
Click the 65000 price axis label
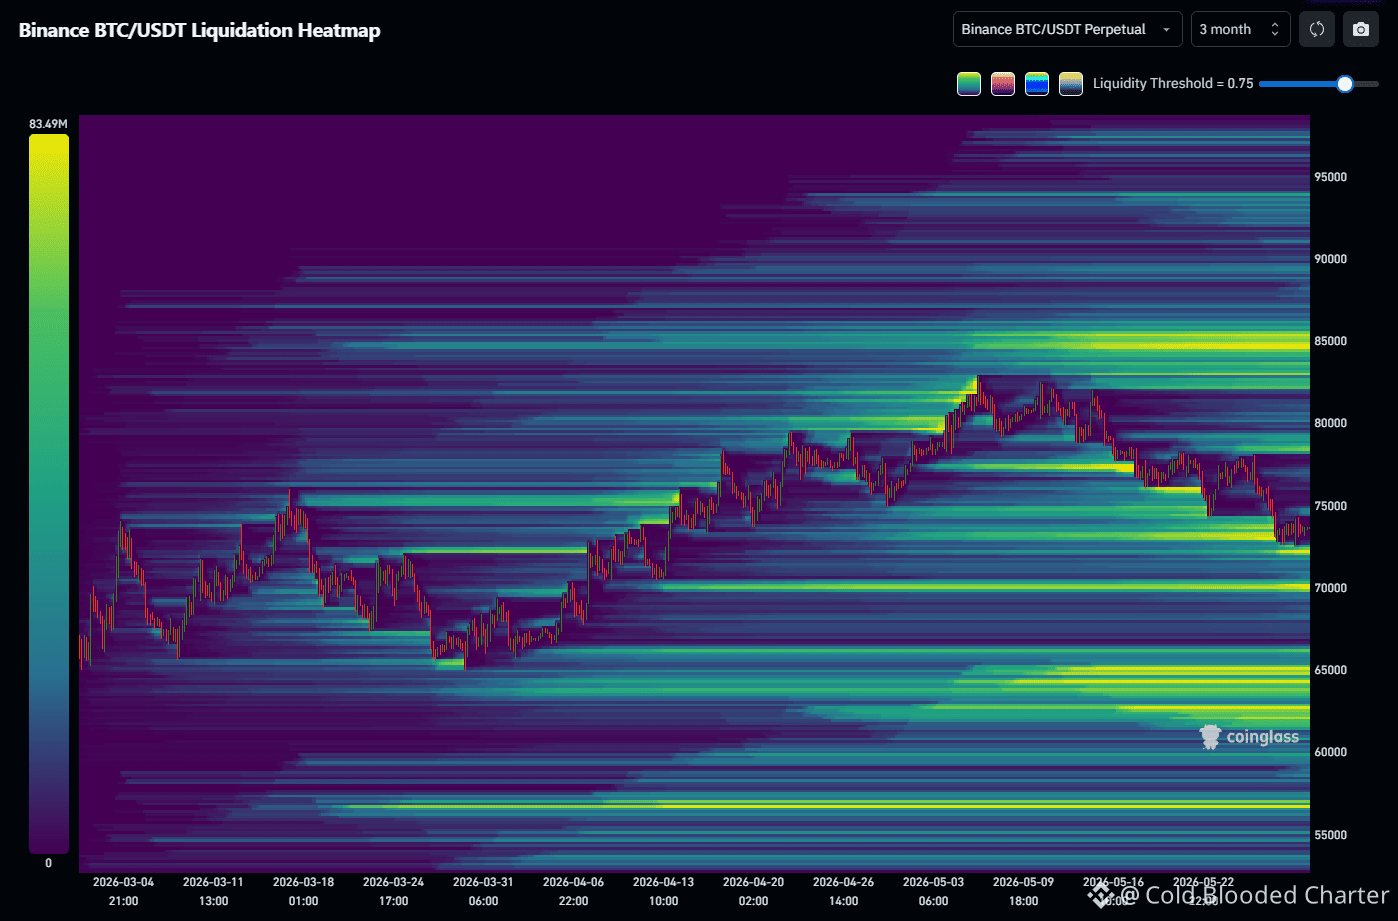(1331, 670)
